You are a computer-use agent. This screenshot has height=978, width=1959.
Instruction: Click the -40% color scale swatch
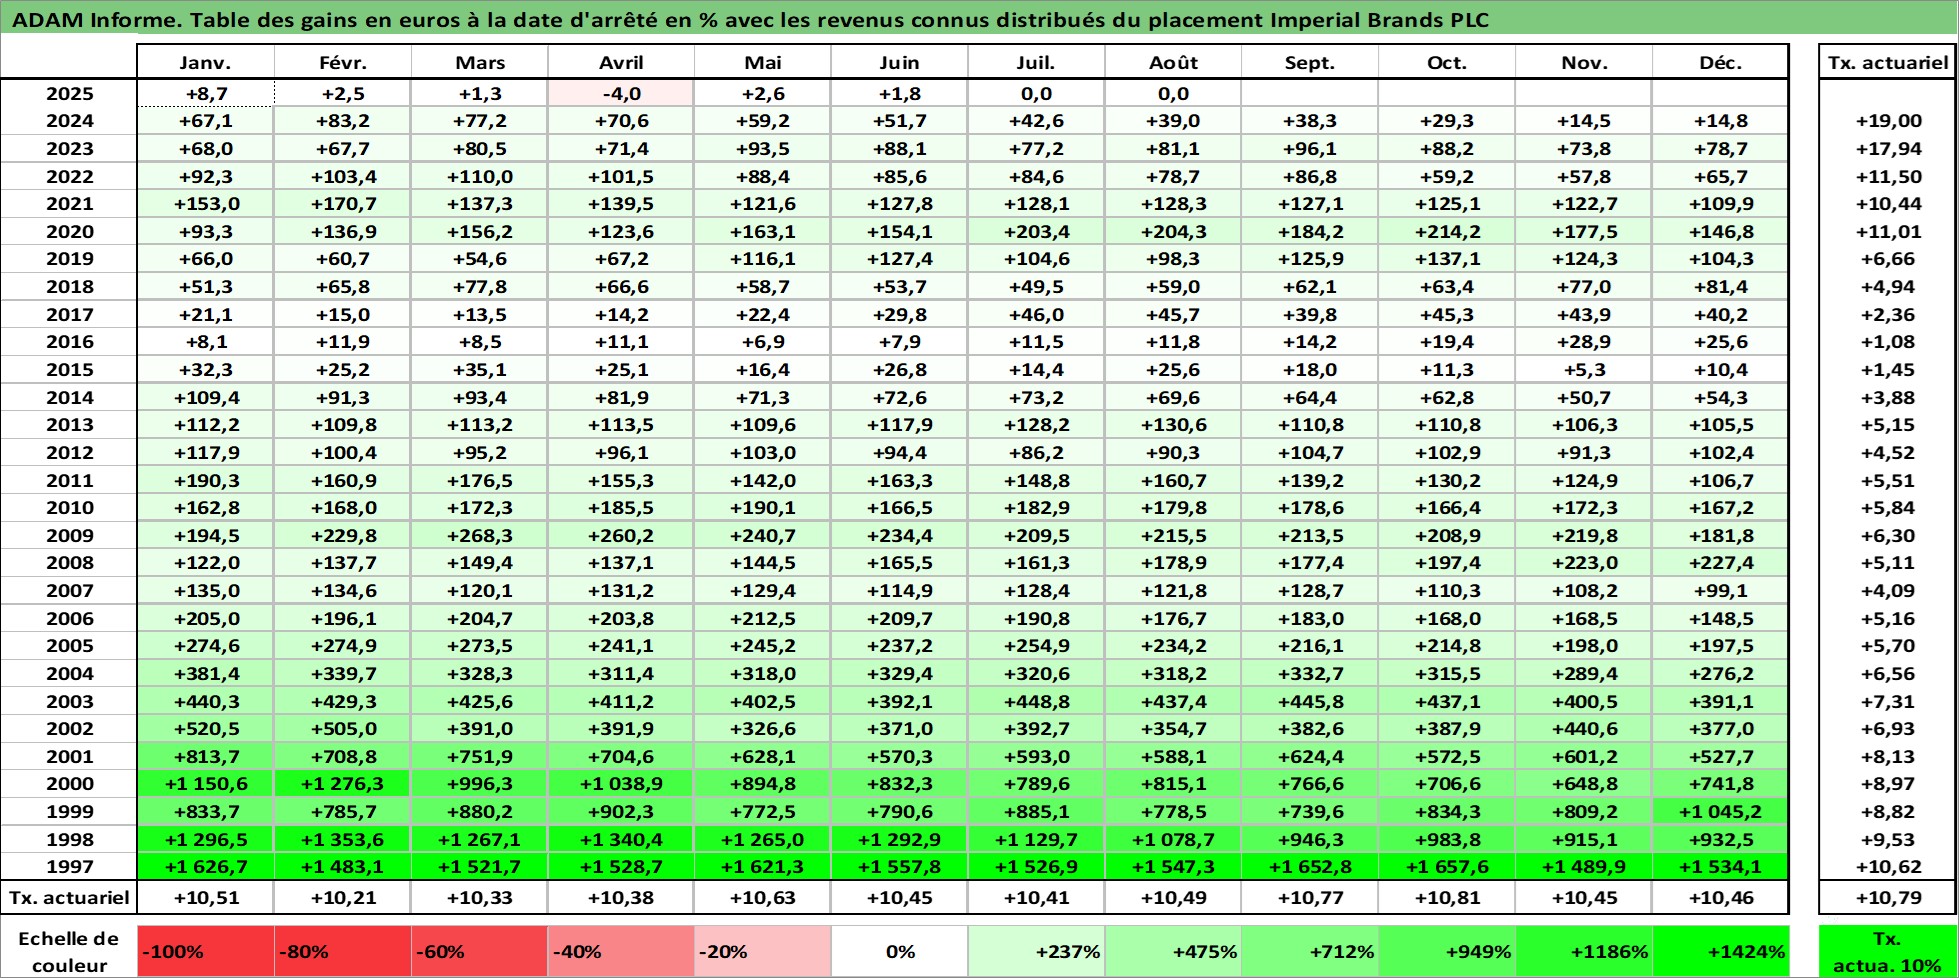coord(621,952)
